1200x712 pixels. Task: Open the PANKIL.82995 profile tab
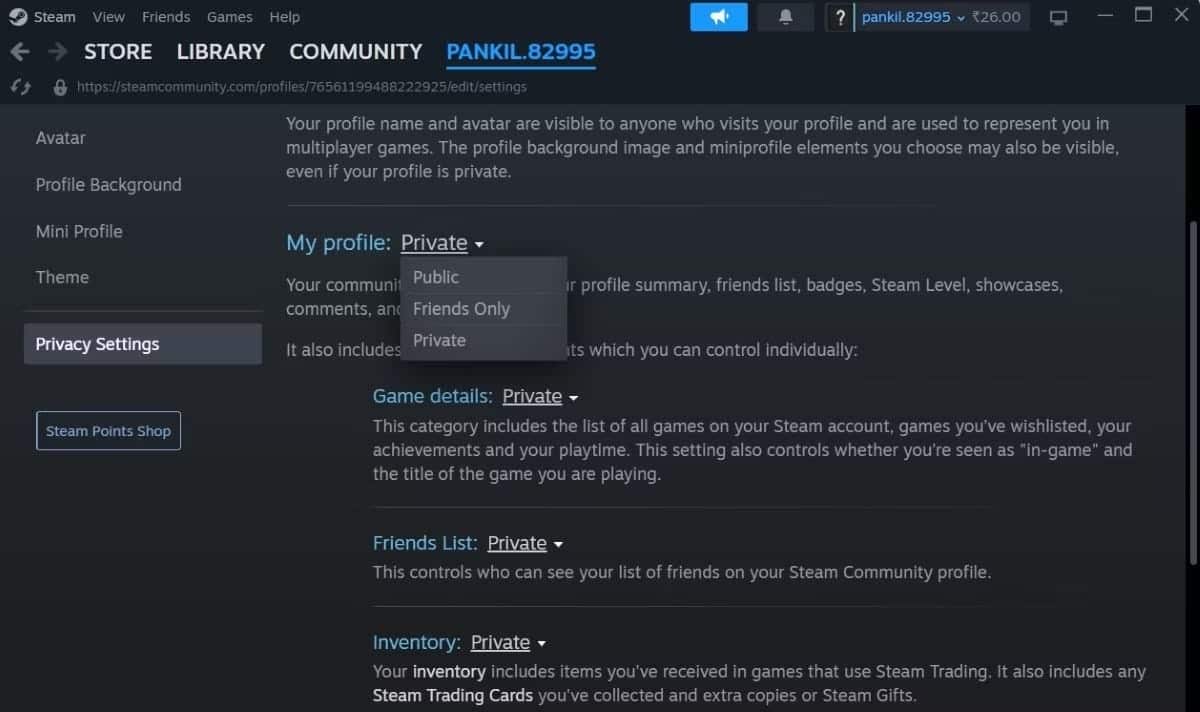521,51
